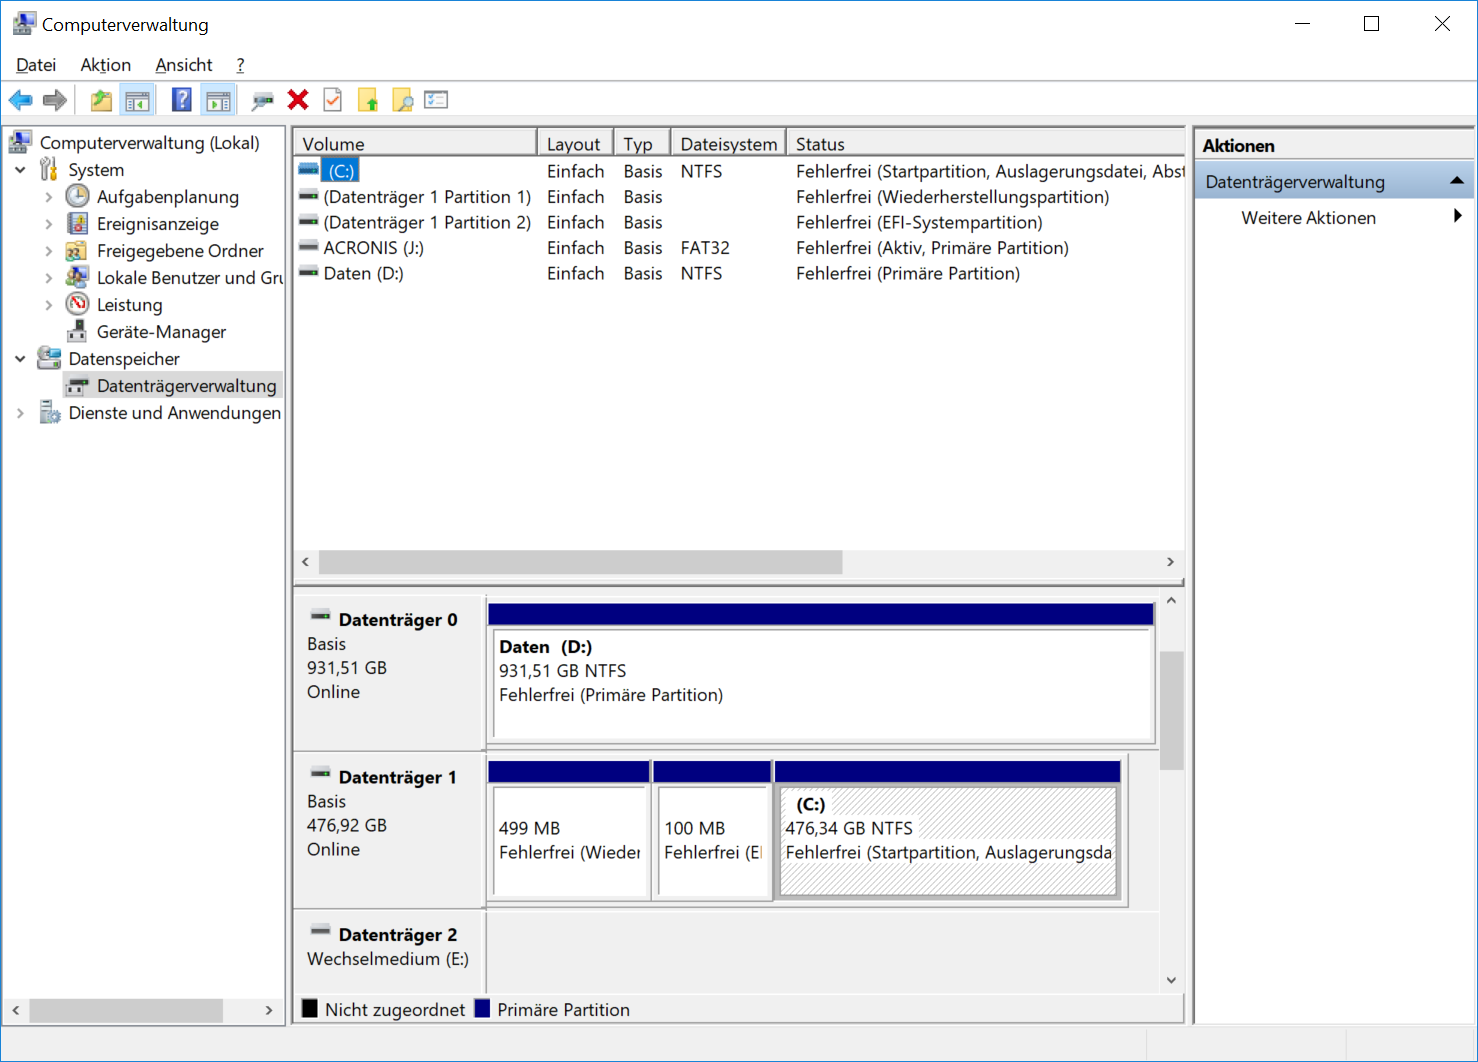Open the Aktion menu

click(x=105, y=65)
